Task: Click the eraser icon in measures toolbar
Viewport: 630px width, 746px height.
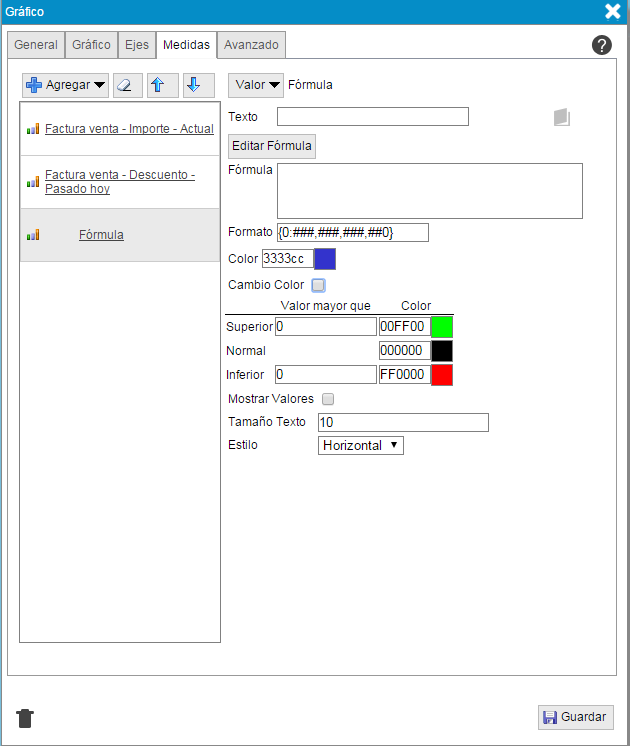Action: point(128,85)
